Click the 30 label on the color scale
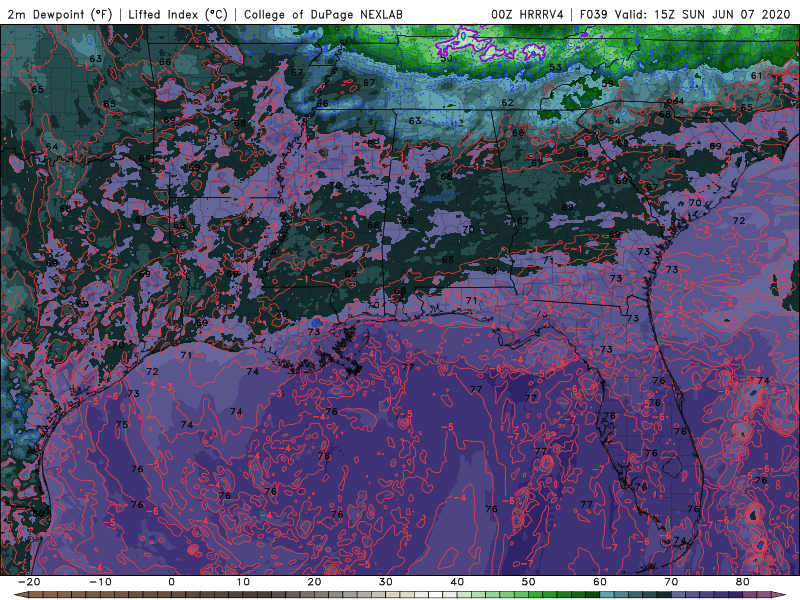Screen dimensions: 800x600 386,582
